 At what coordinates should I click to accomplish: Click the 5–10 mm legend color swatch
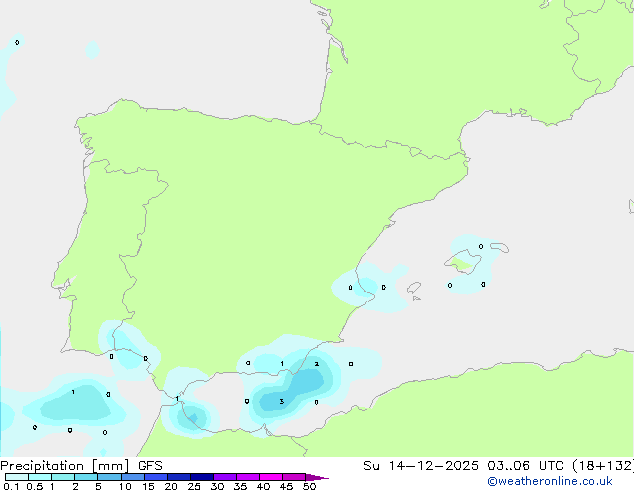tap(109, 477)
